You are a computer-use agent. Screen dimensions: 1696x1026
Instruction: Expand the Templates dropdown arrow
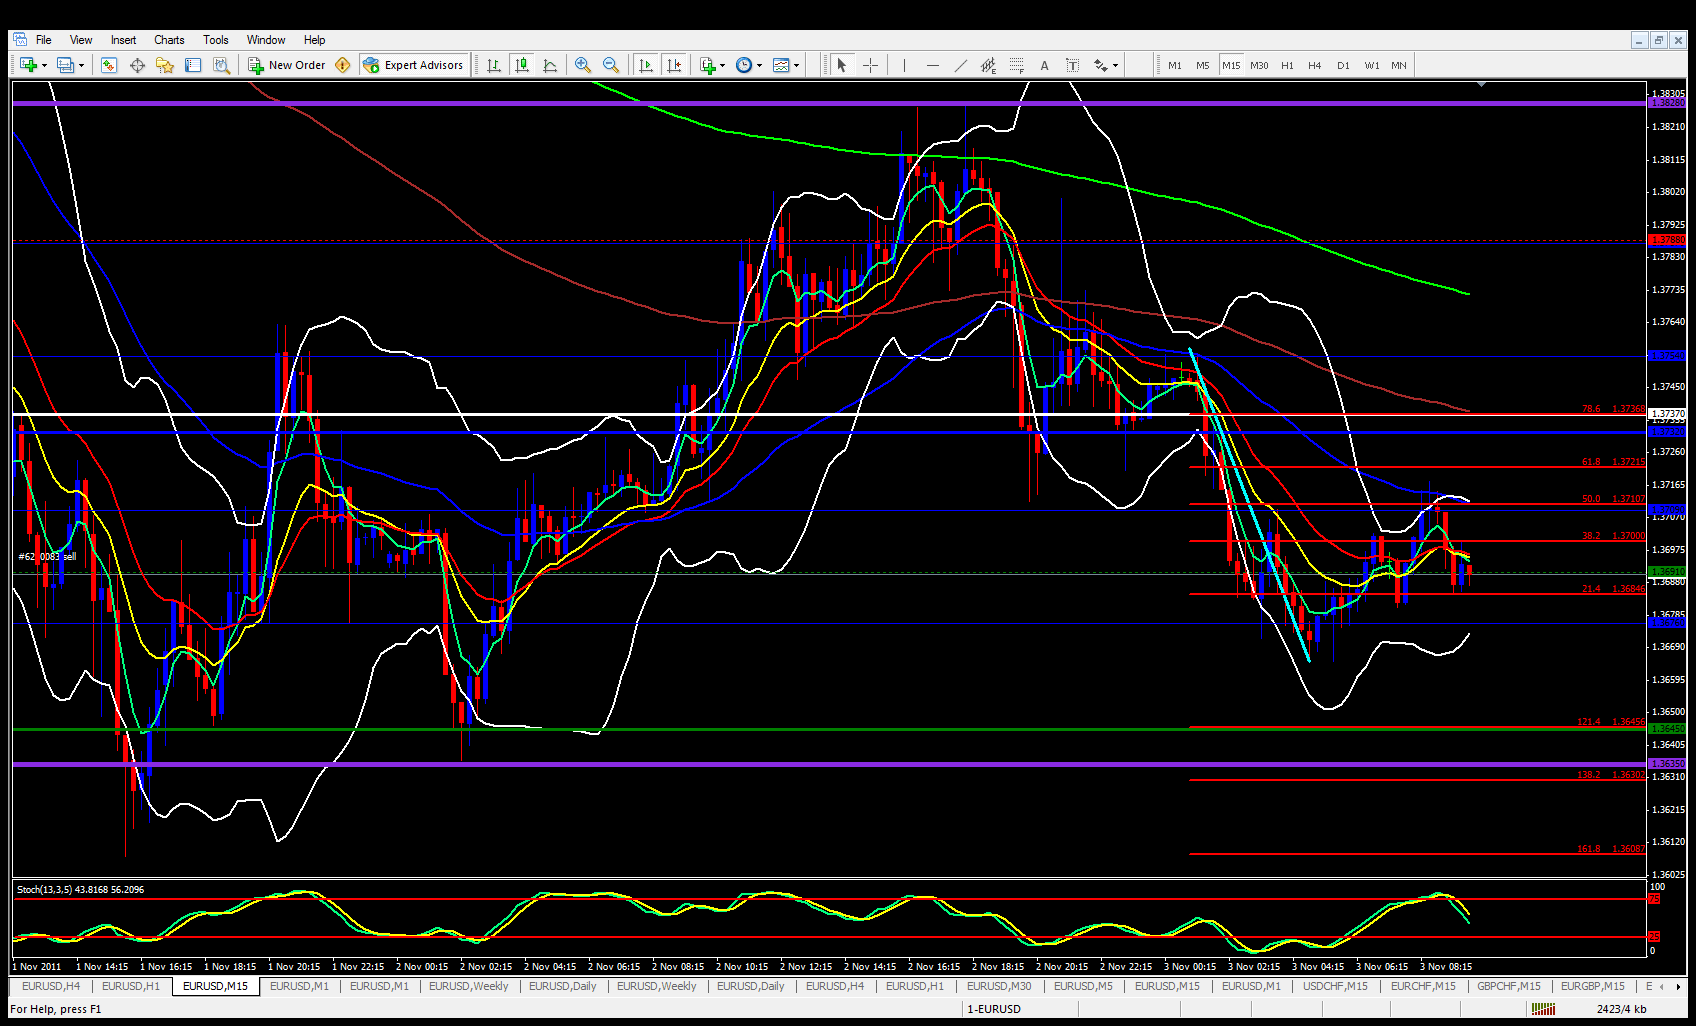tap(796, 65)
